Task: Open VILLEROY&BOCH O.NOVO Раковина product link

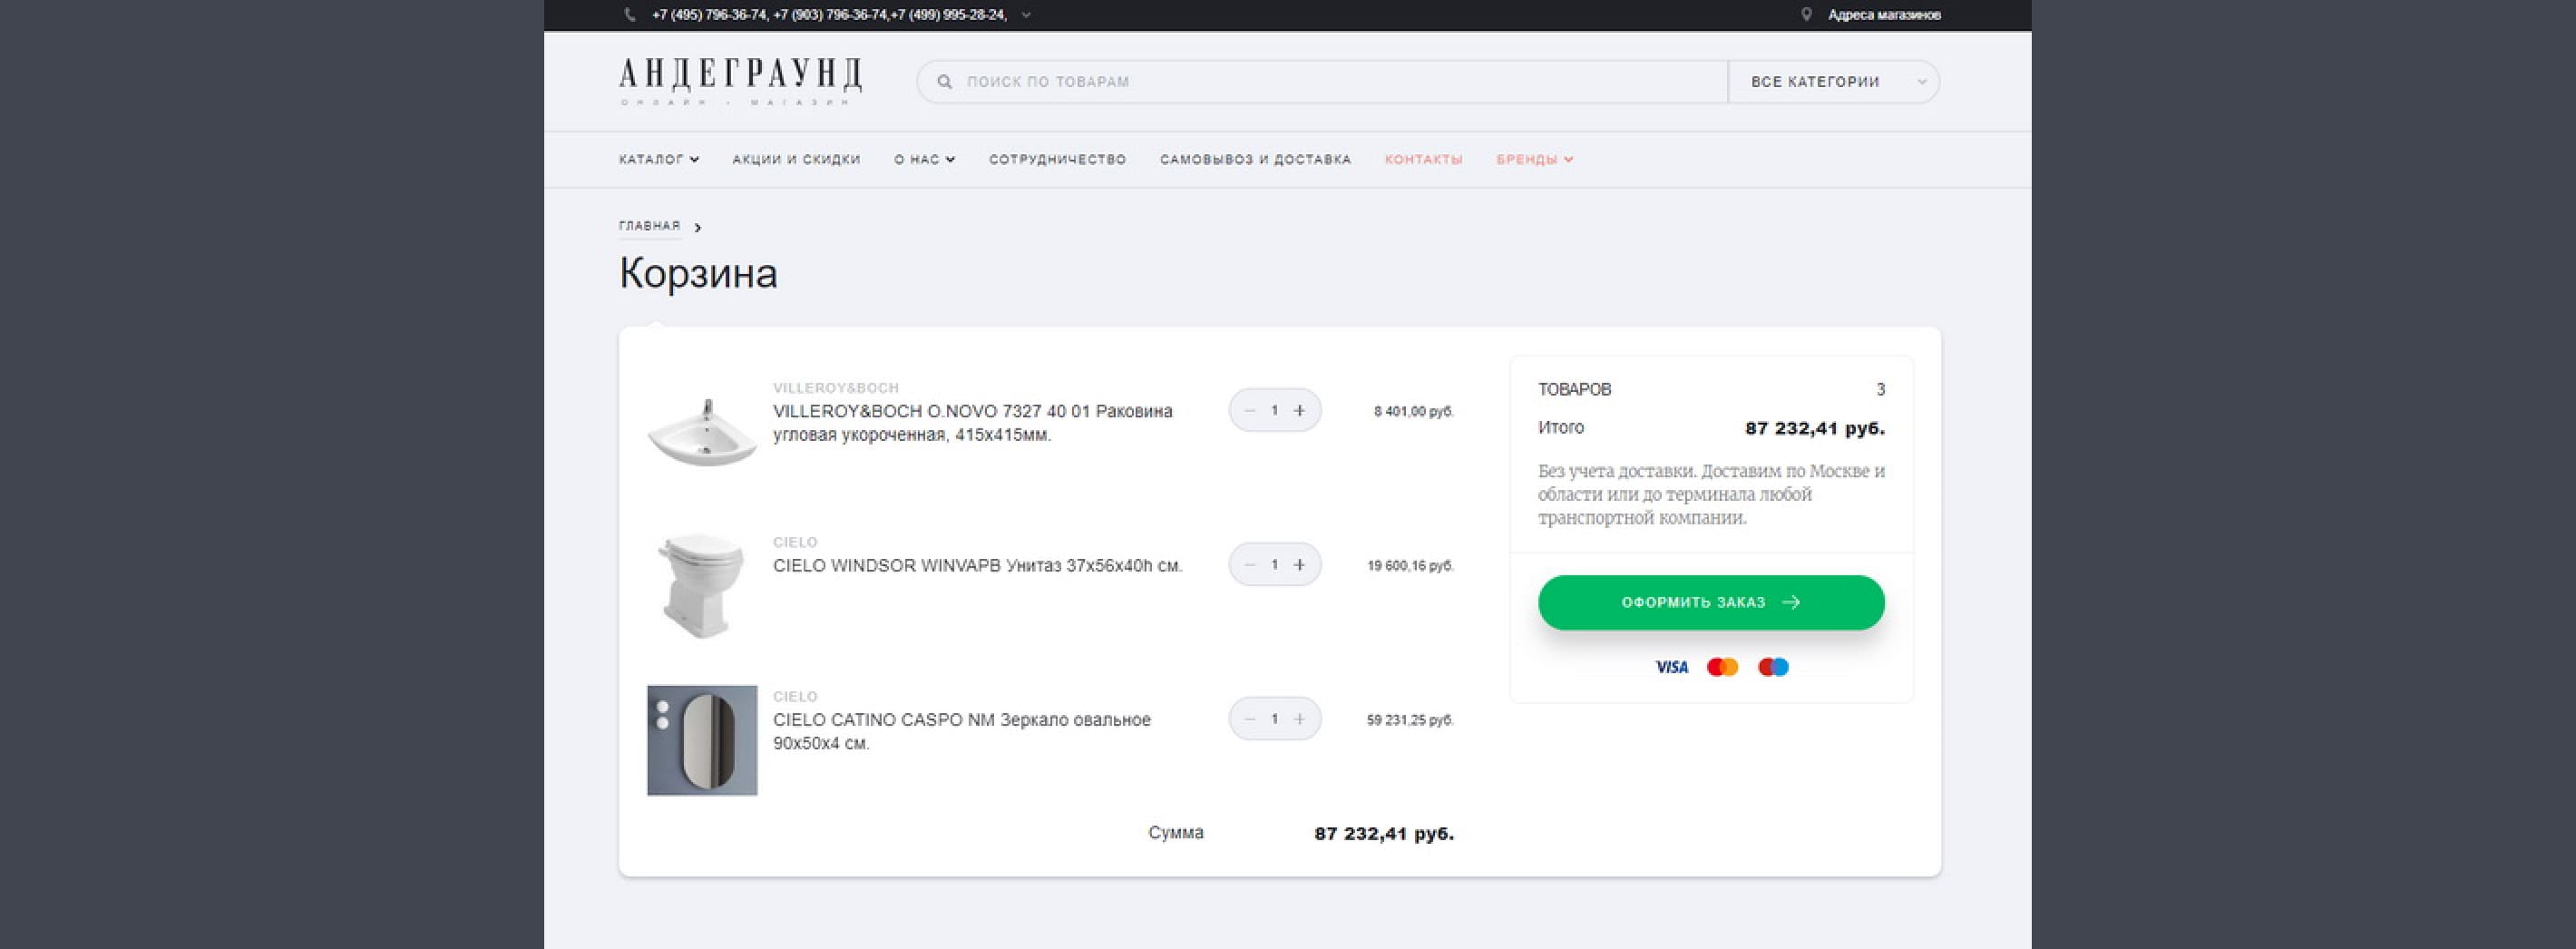Action: (972, 423)
